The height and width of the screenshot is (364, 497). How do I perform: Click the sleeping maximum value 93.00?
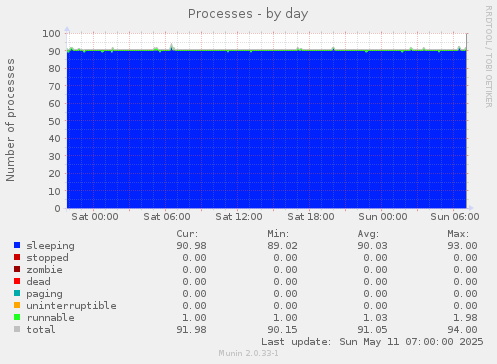[463, 246]
